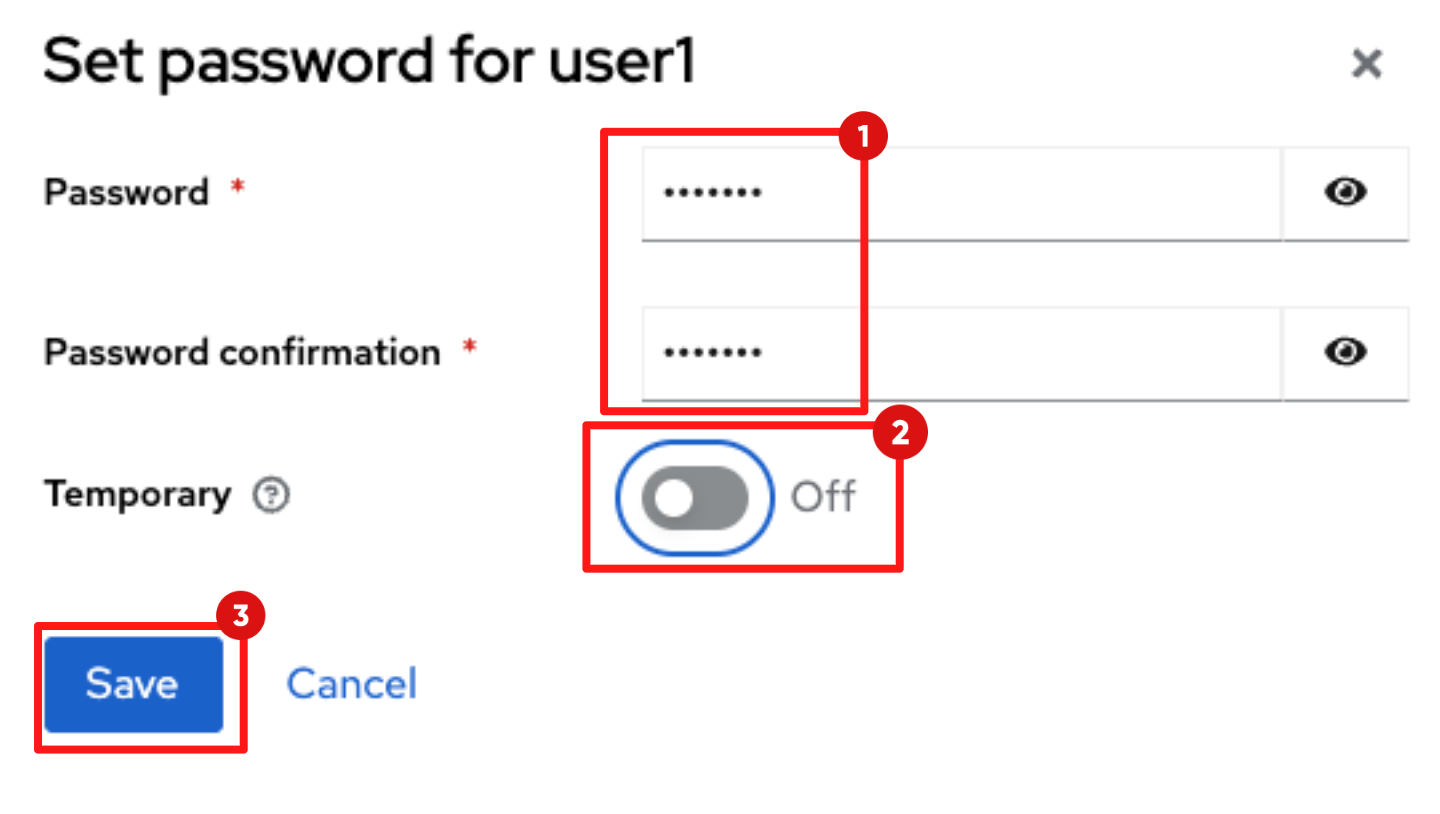Show the Password field contents via eye icon
The width and height of the screenshot is (1440, 814).
[1345, 193]
